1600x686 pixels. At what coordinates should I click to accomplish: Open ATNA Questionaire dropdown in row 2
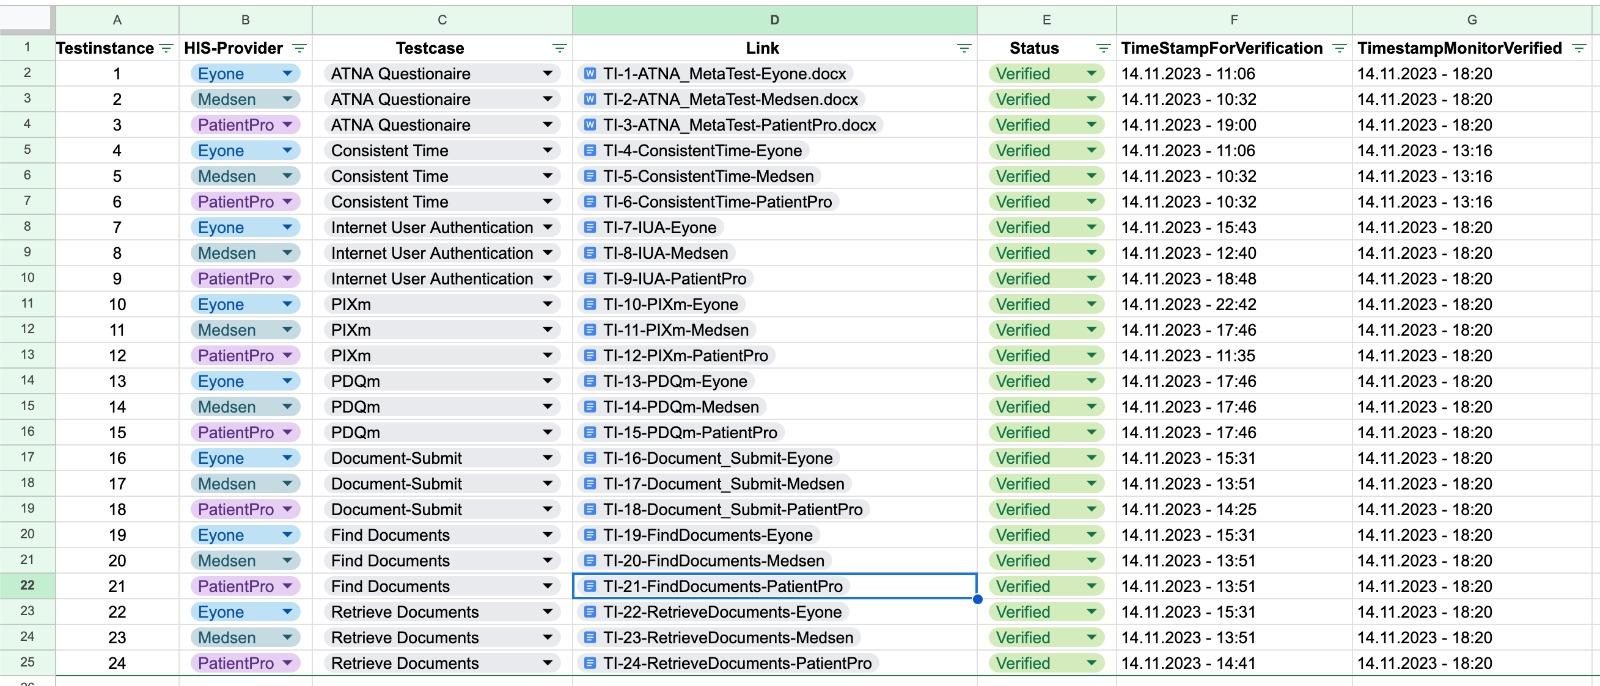click(x=548, y=73)
